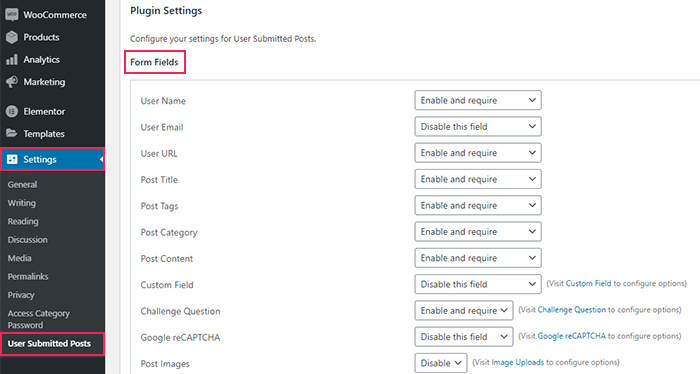The image size is (700, 374).
Task: Open the Discussion settings submenu
Action: pos(27,240)
